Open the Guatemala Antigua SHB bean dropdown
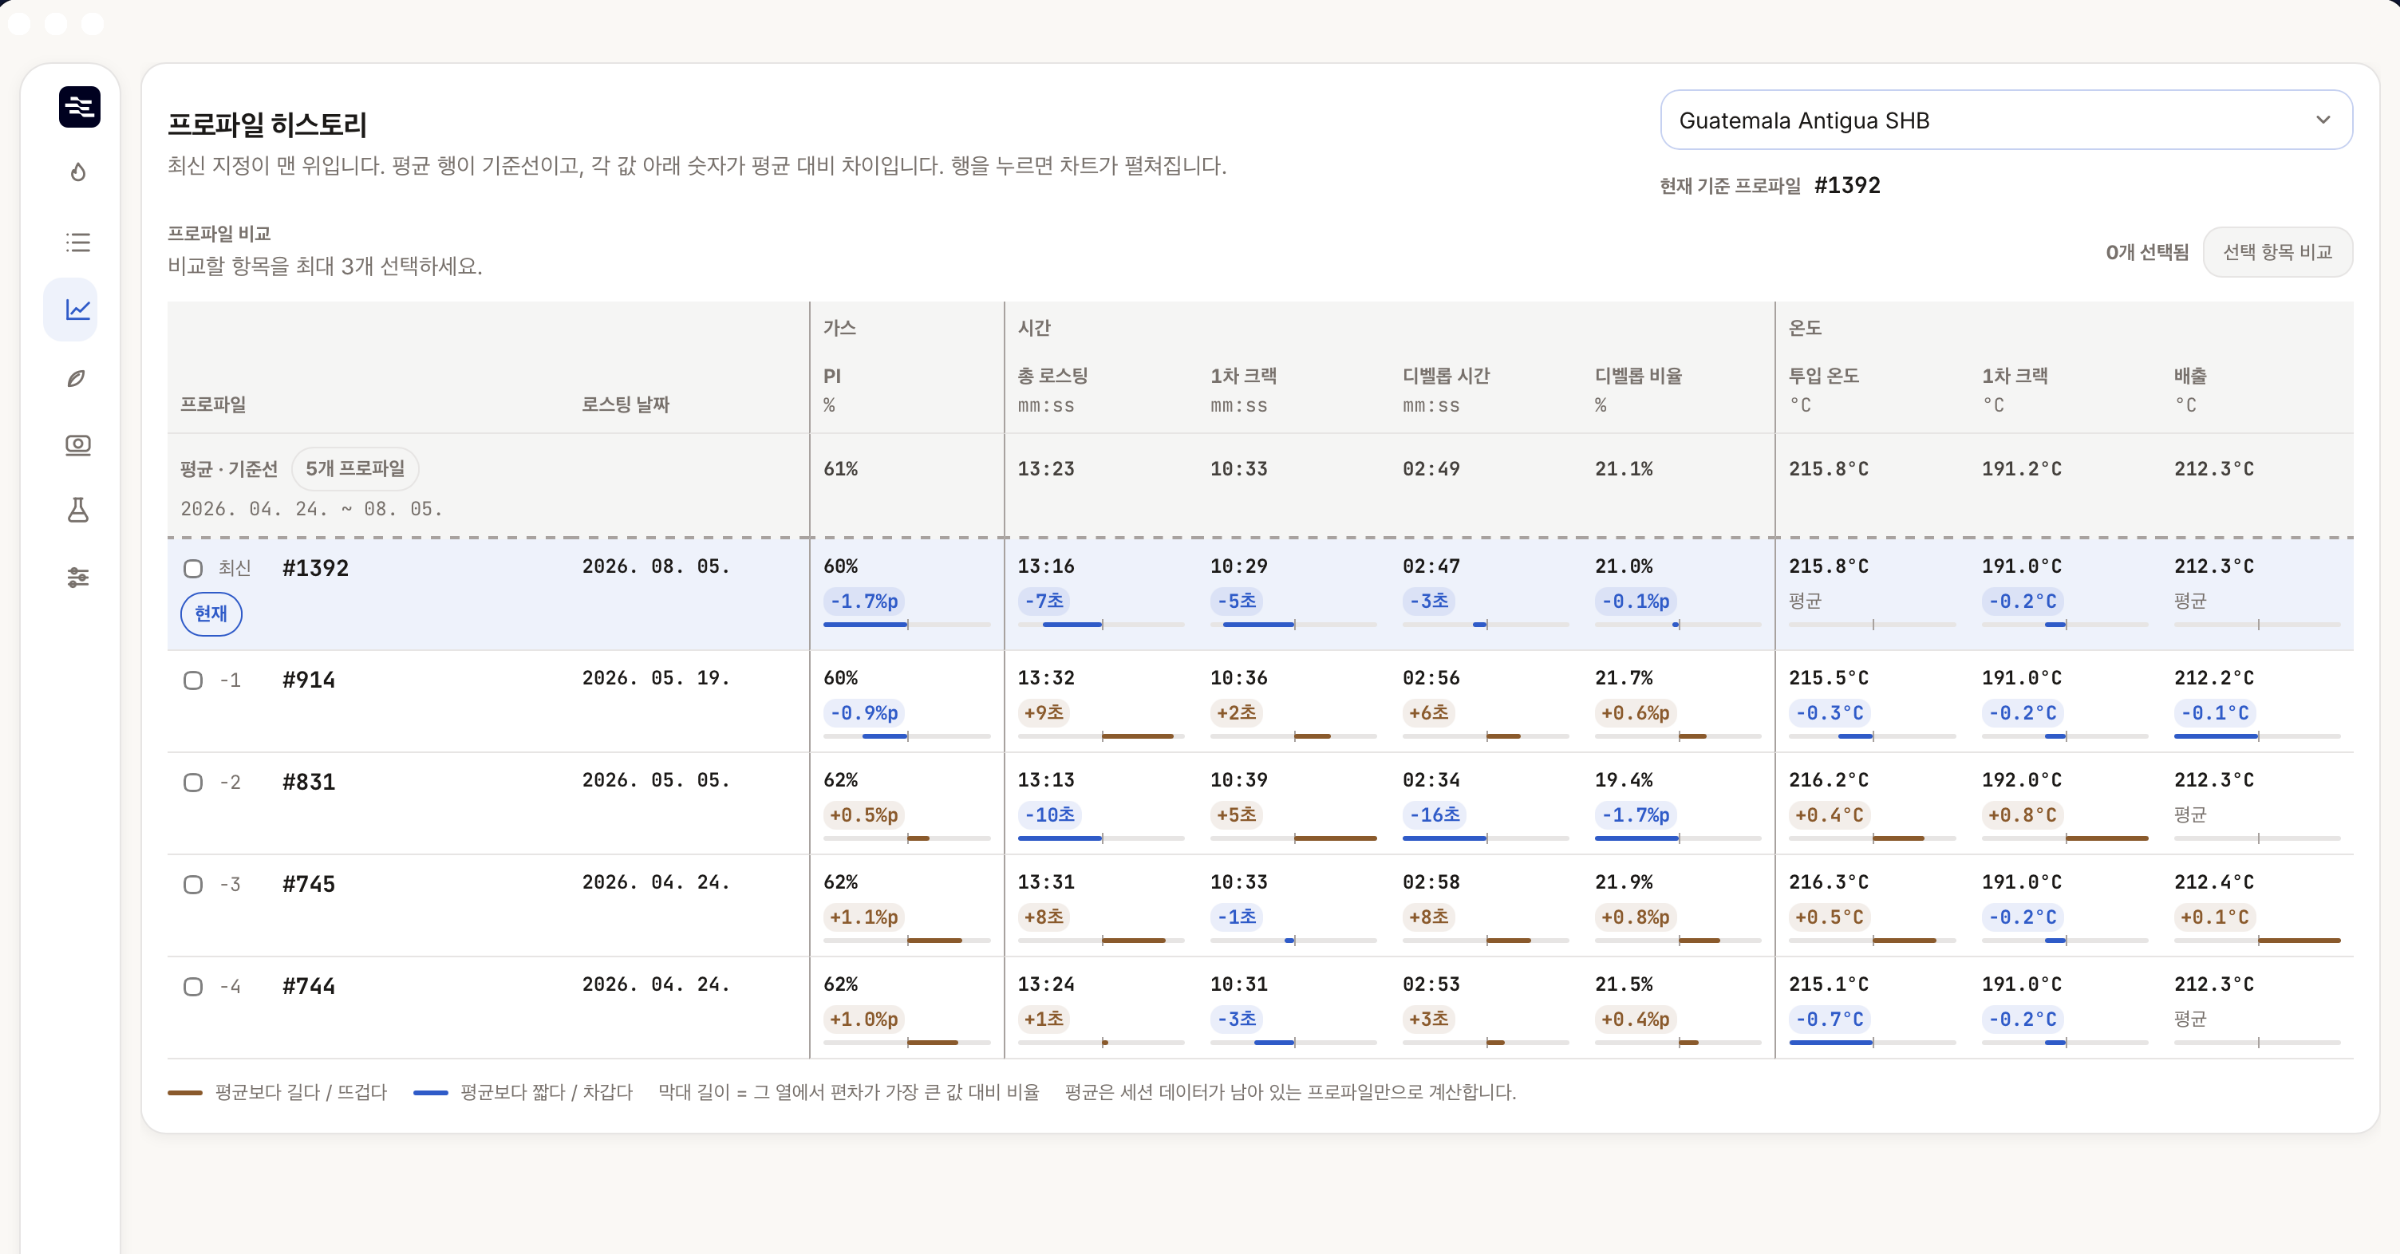This screenshot has height=1254, width=2400. coord(2006,120)
